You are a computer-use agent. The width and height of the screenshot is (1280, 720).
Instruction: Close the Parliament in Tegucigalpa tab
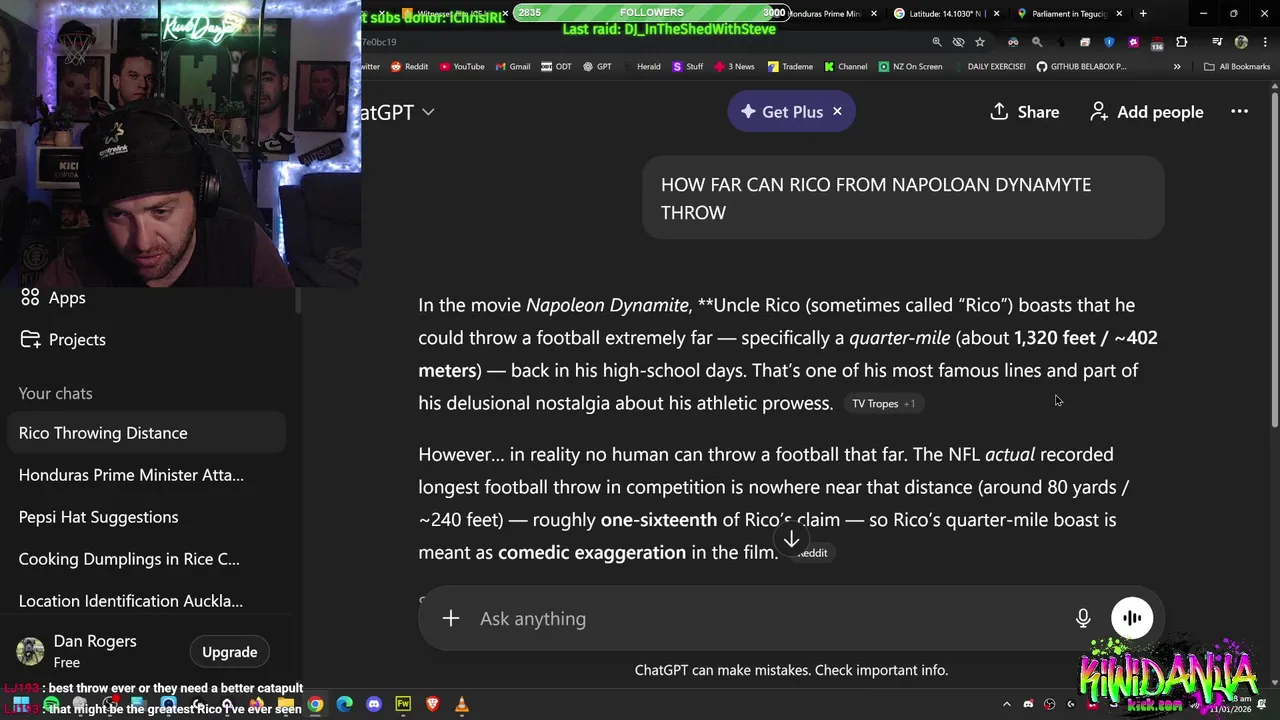click(1119, 14)
